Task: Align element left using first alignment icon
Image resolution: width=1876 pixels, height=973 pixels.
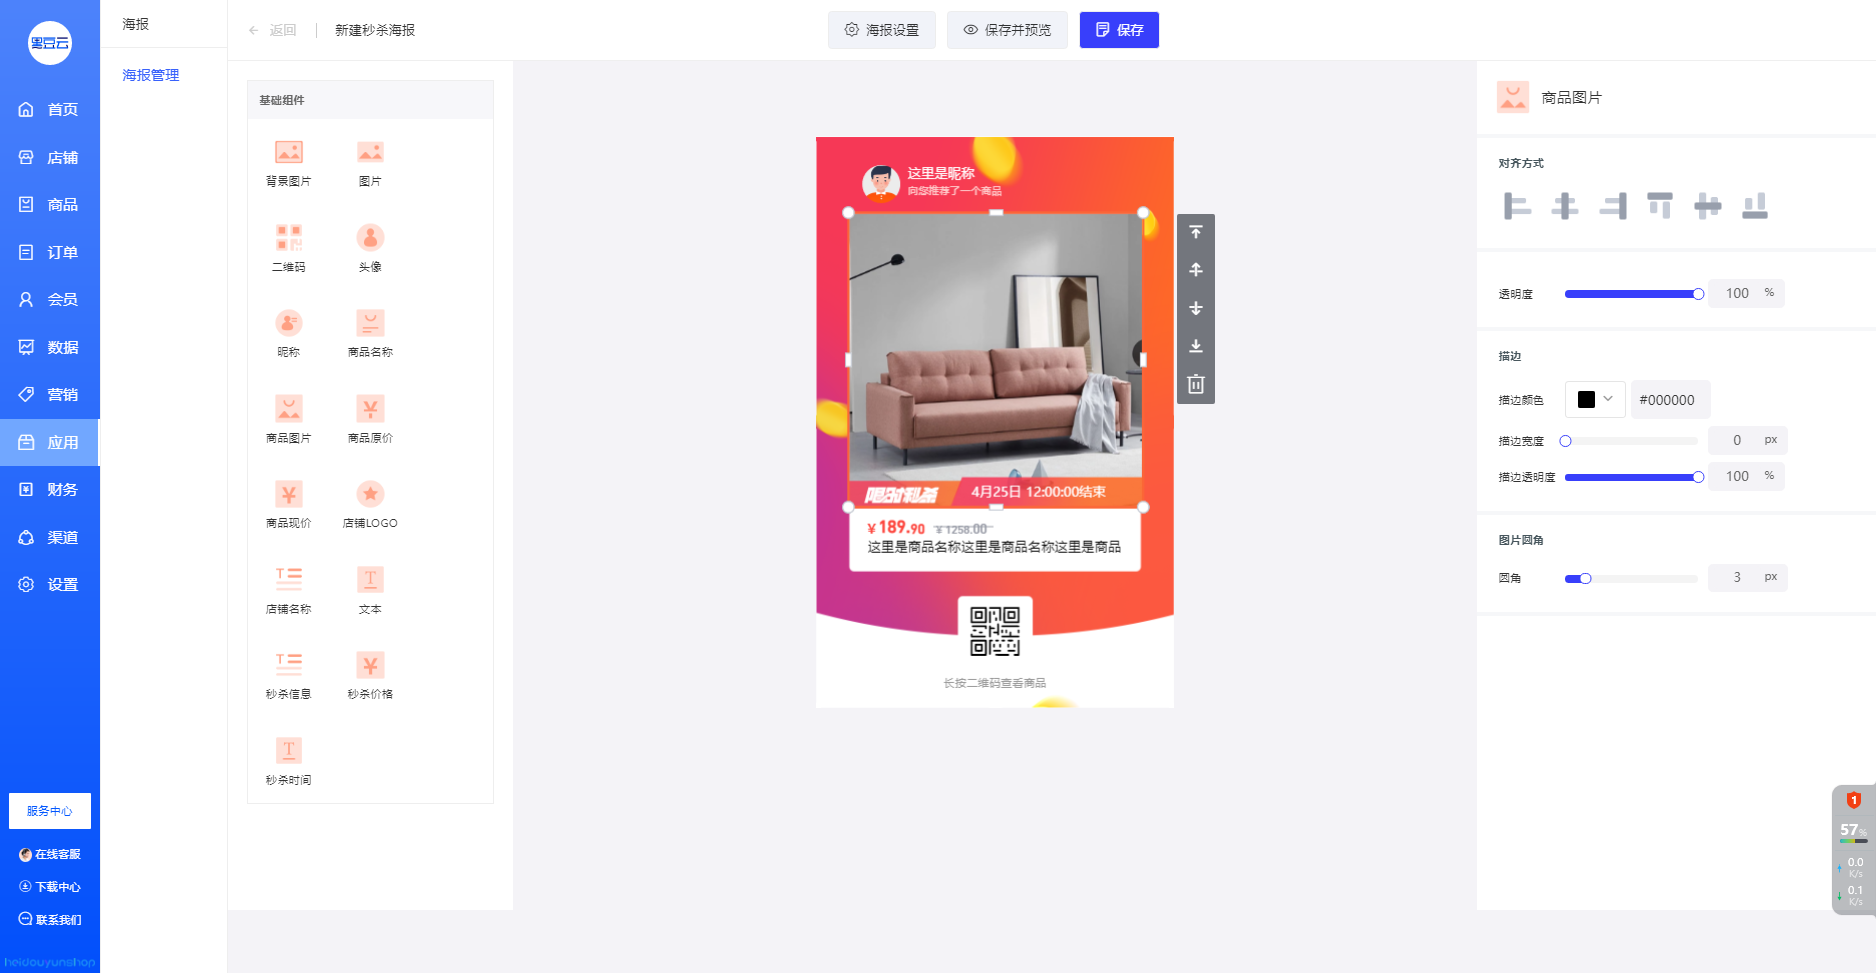Action: tap(1517, 206)
